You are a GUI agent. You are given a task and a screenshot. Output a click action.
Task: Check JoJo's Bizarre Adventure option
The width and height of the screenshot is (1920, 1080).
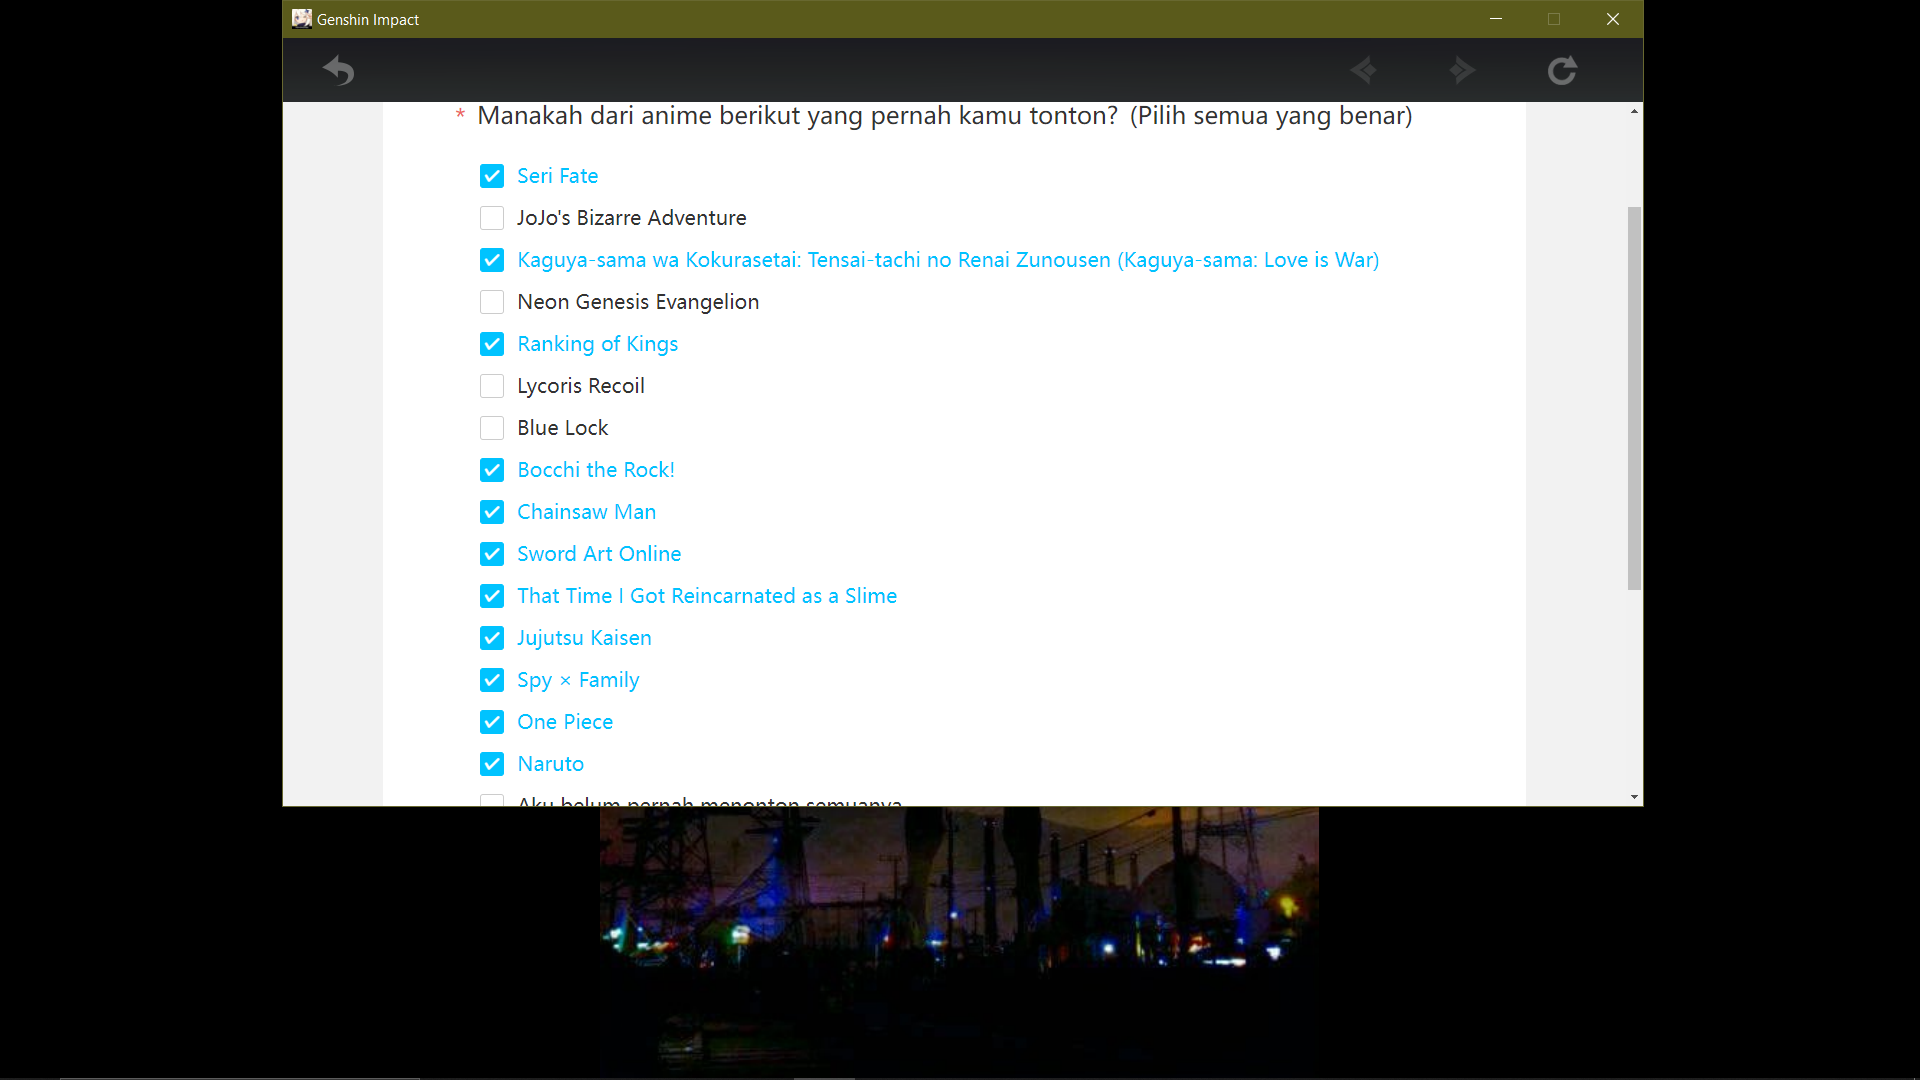492,218
